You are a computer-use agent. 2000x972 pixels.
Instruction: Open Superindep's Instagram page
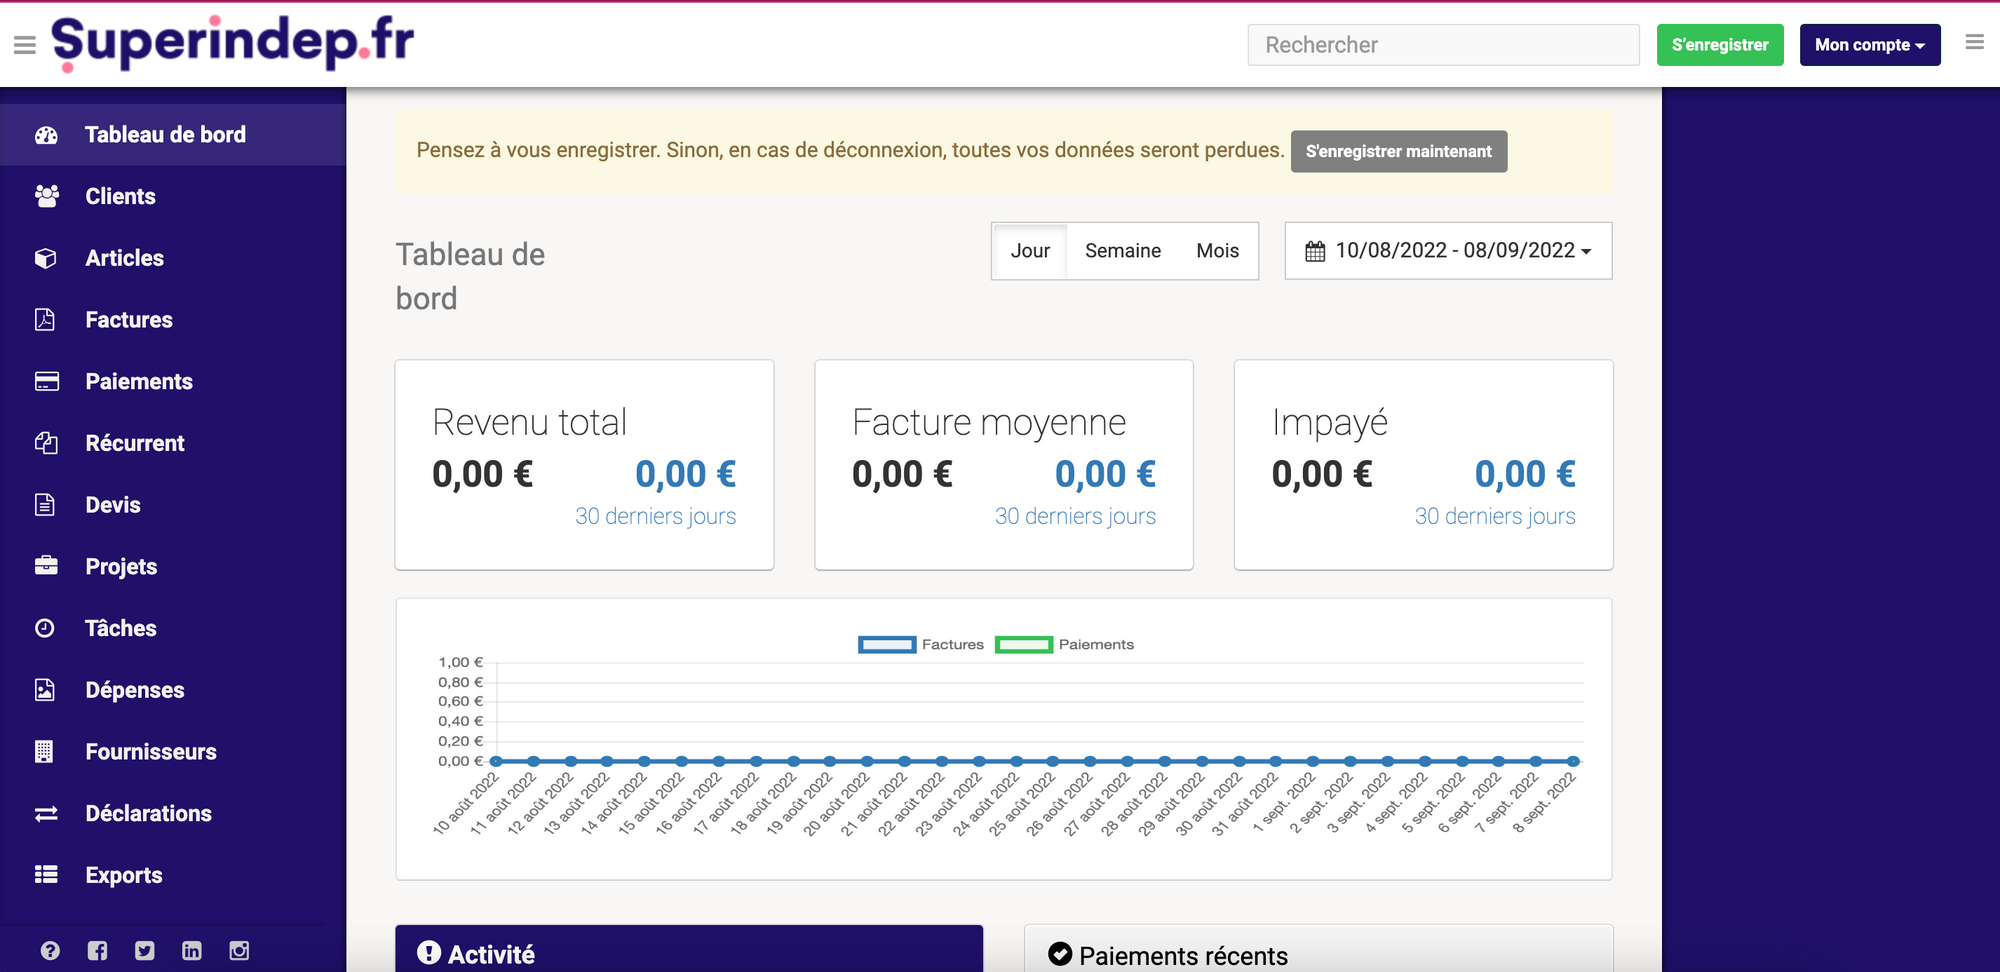tap(239, 950)
